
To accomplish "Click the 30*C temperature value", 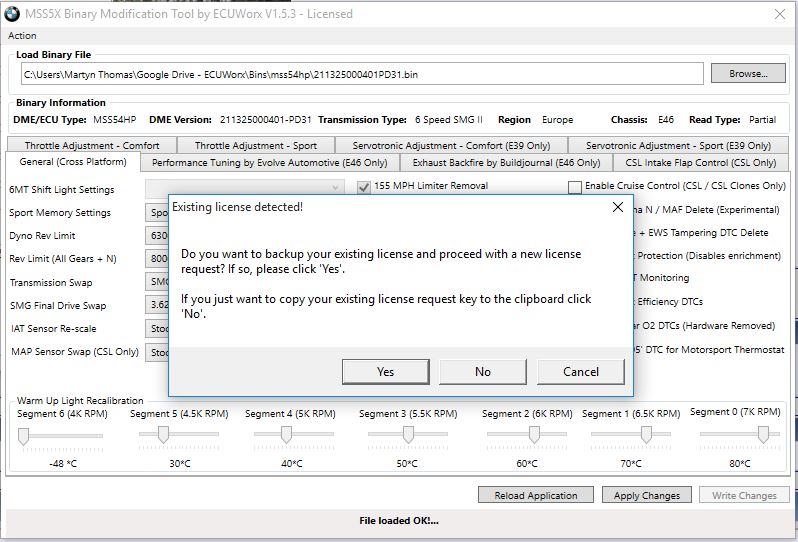I will (180, 464).
